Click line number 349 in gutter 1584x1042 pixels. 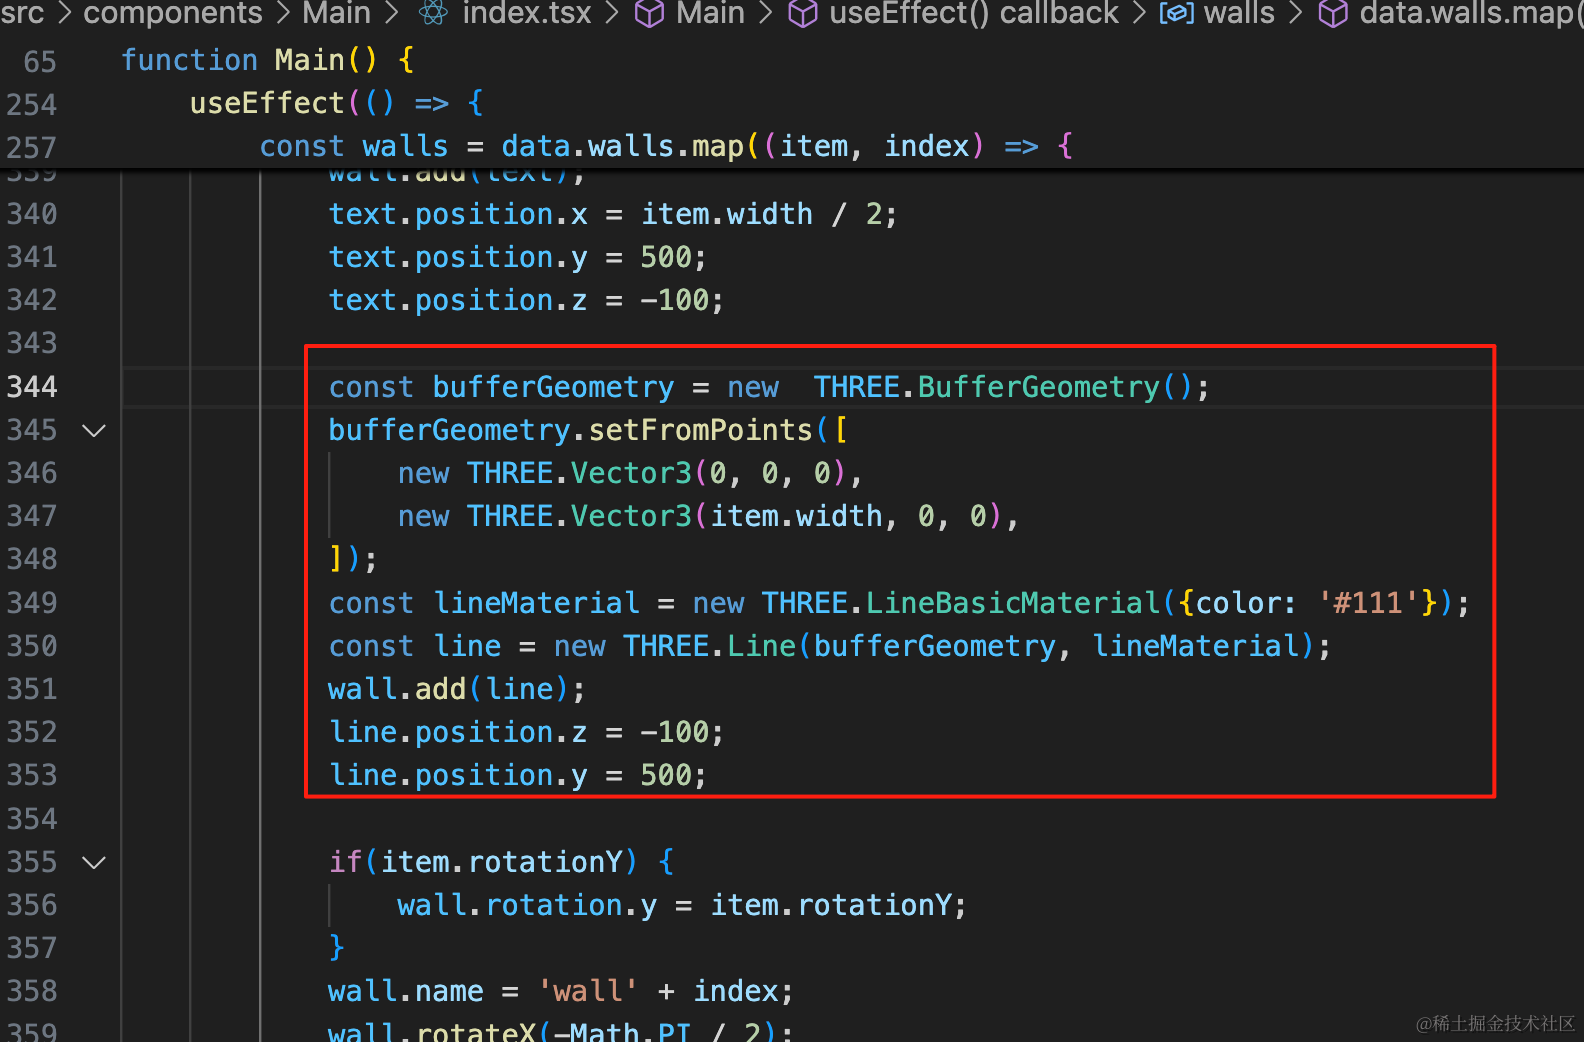(x=32, y=603)
